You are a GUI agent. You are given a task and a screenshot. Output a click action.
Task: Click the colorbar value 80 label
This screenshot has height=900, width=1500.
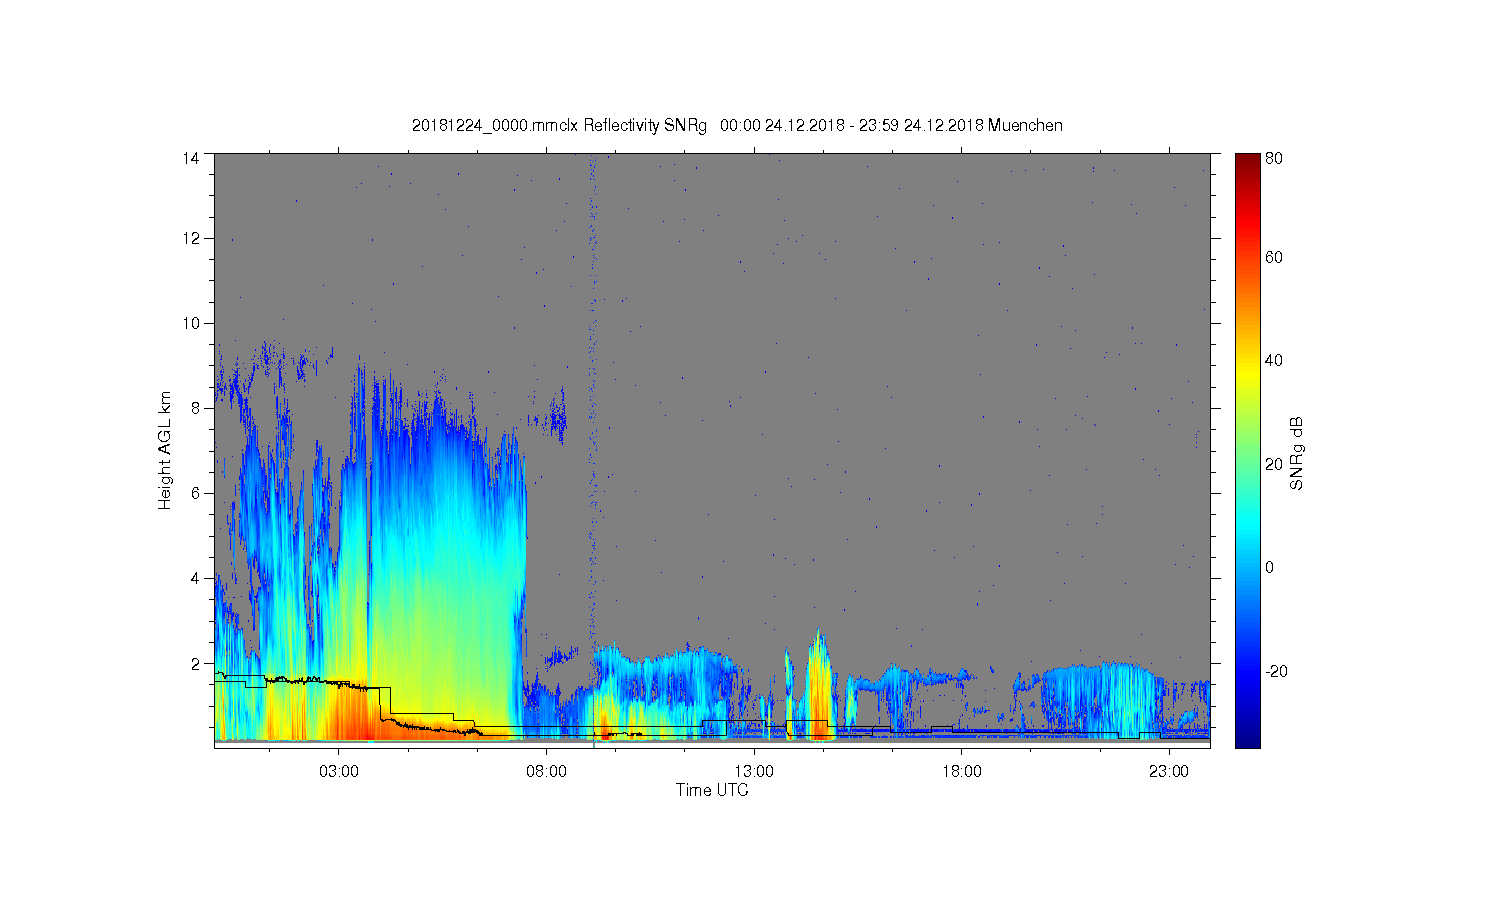1274,158
